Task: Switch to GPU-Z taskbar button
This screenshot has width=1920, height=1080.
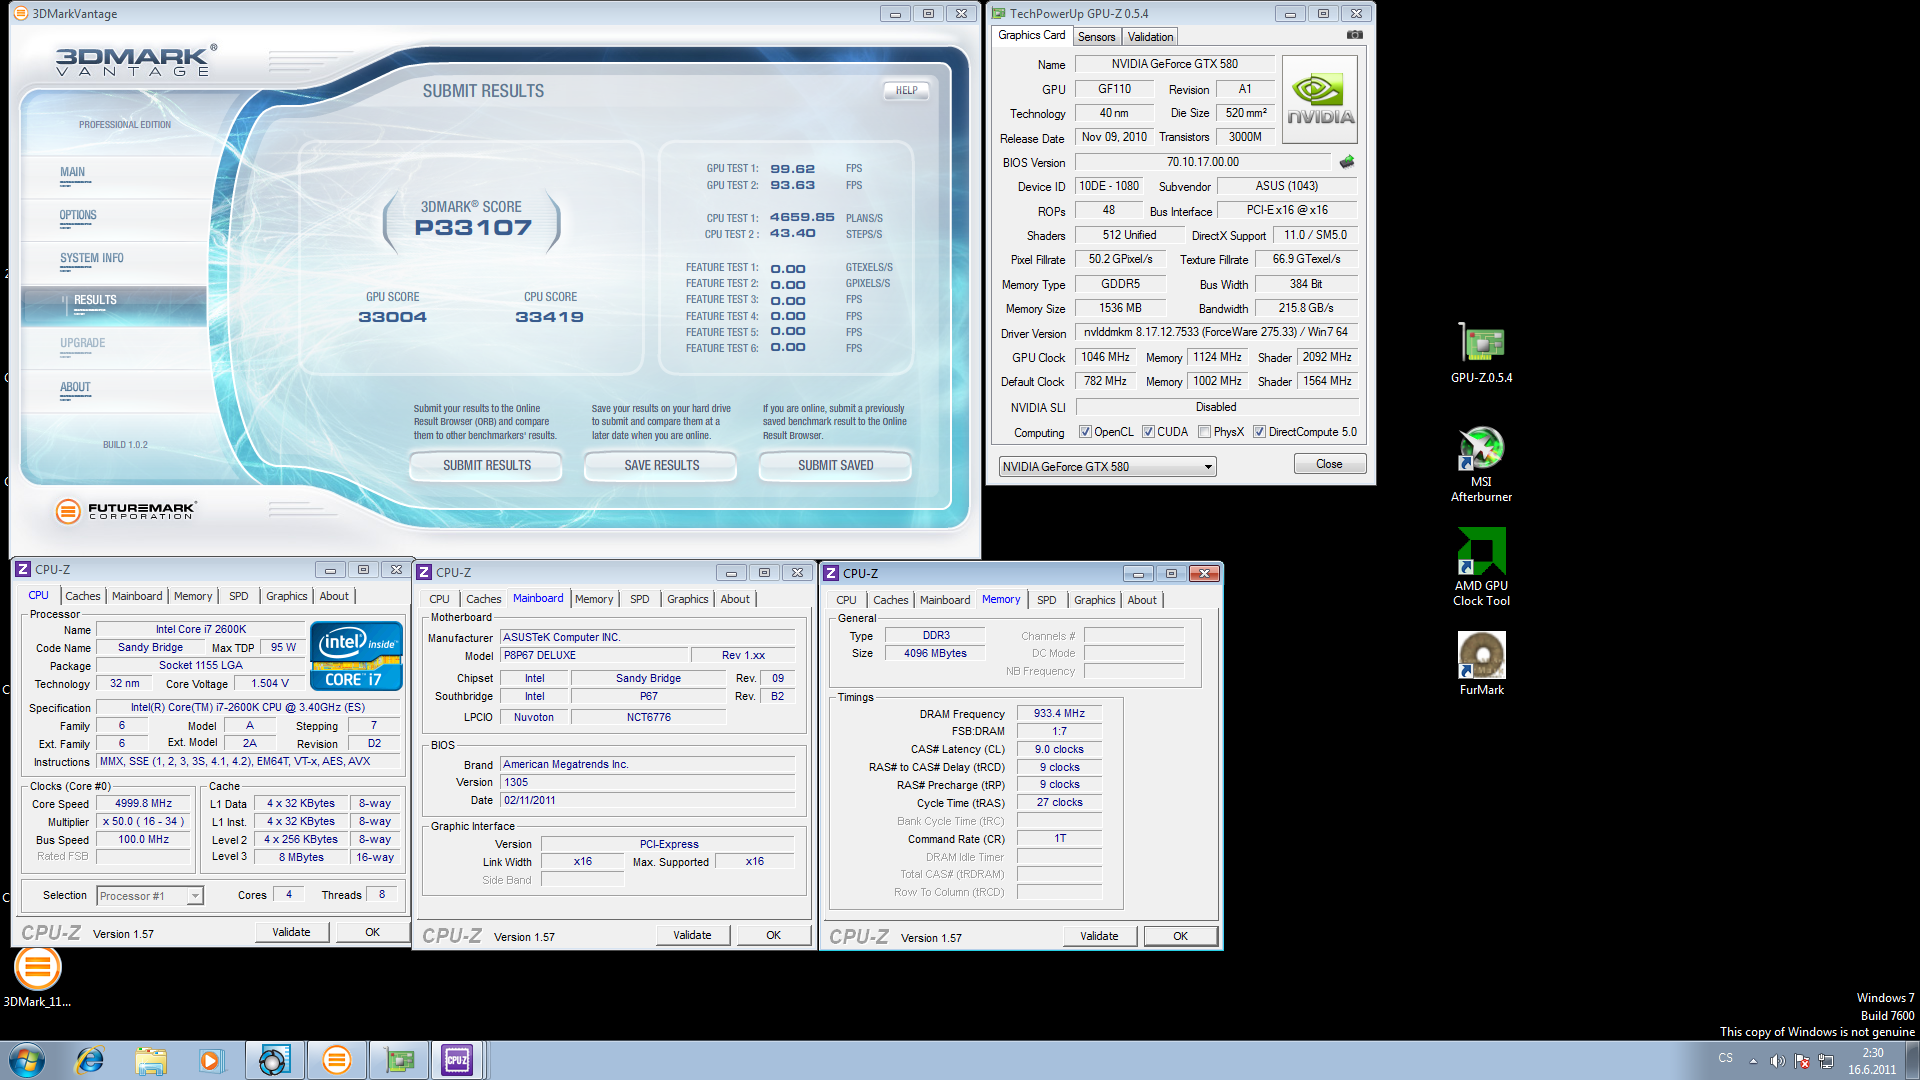Action: (399, 1060)
